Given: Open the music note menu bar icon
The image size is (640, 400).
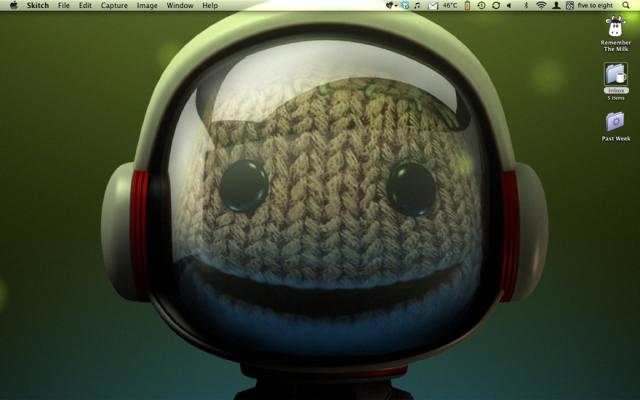Looking at the screenshot, I should click(417, 5).
